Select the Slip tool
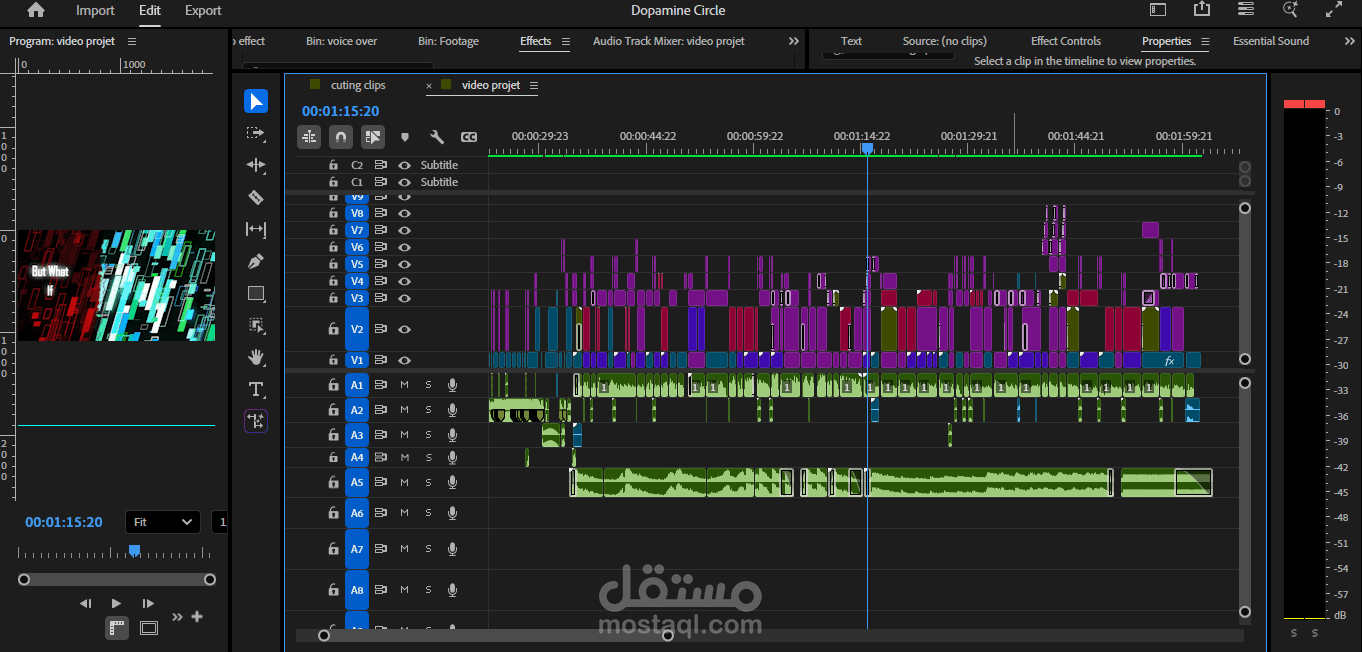The height and width of the screenshot is (652, 1362). [x=256, y=229]
